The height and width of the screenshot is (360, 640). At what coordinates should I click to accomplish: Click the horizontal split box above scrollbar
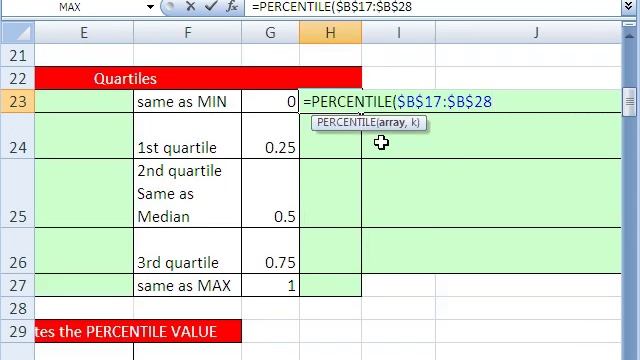point(629,24)
